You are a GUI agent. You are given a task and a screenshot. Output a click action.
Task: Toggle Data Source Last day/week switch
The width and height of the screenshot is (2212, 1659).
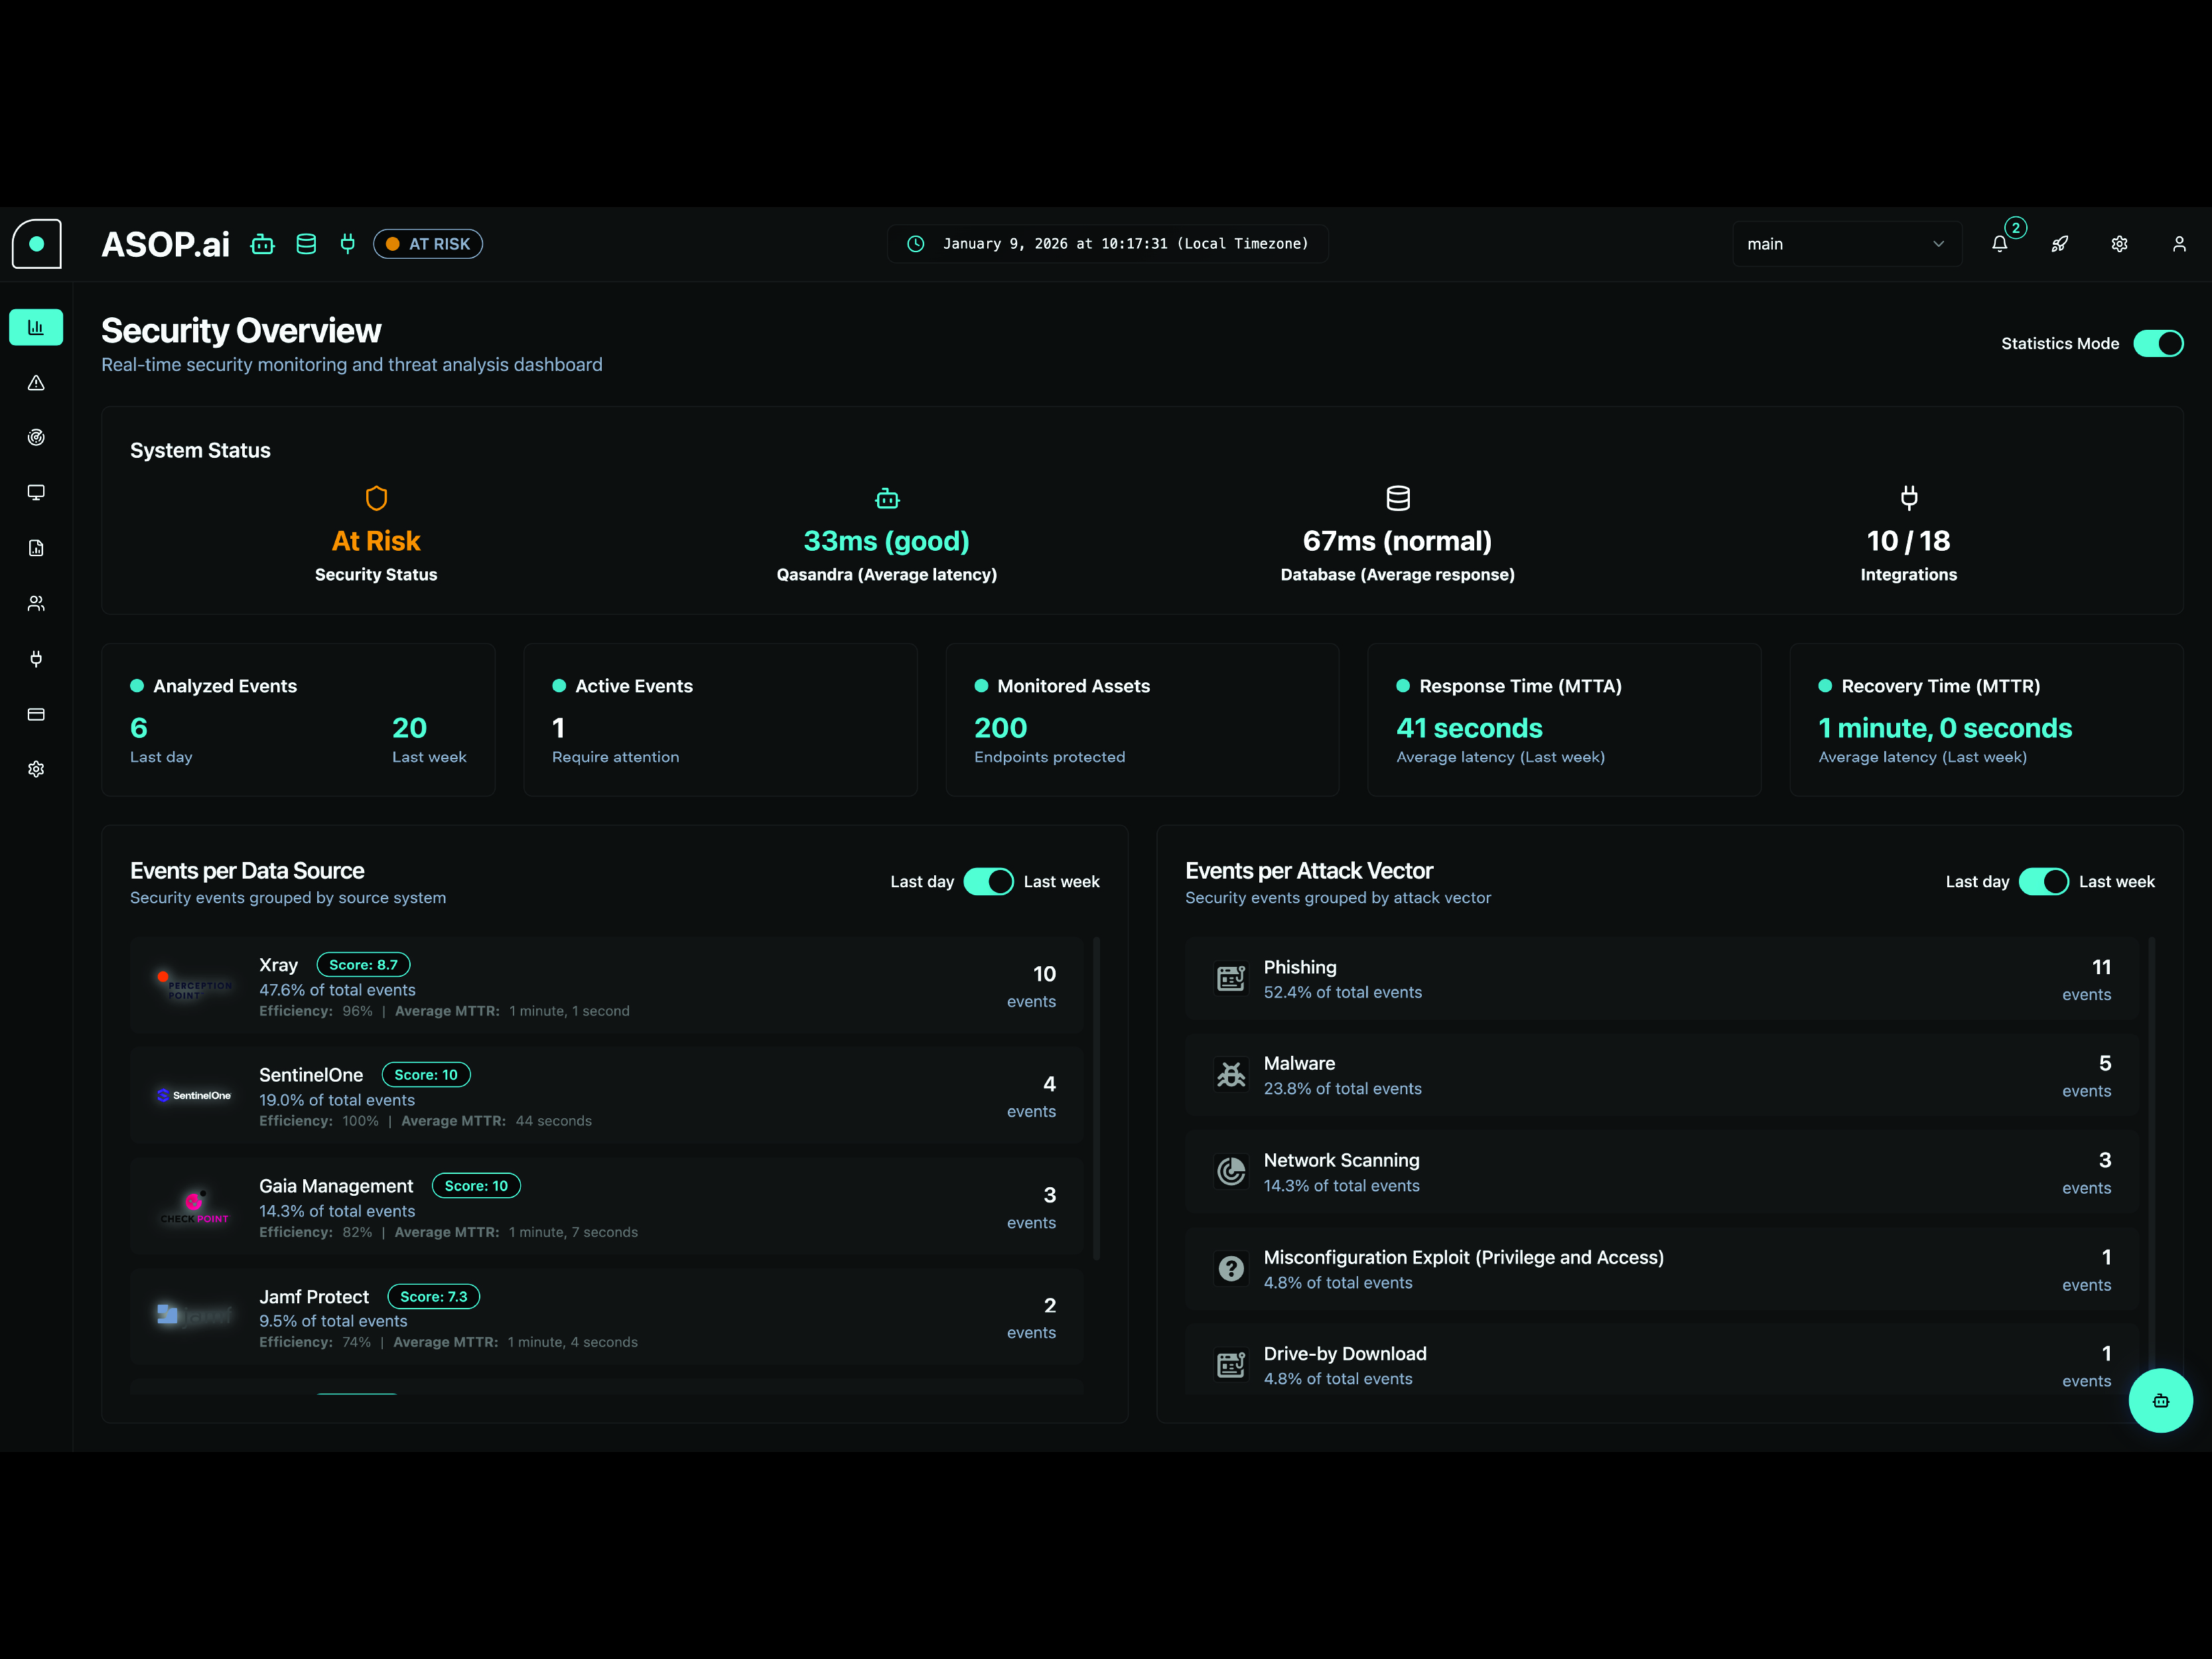click(x=988, y=881)
